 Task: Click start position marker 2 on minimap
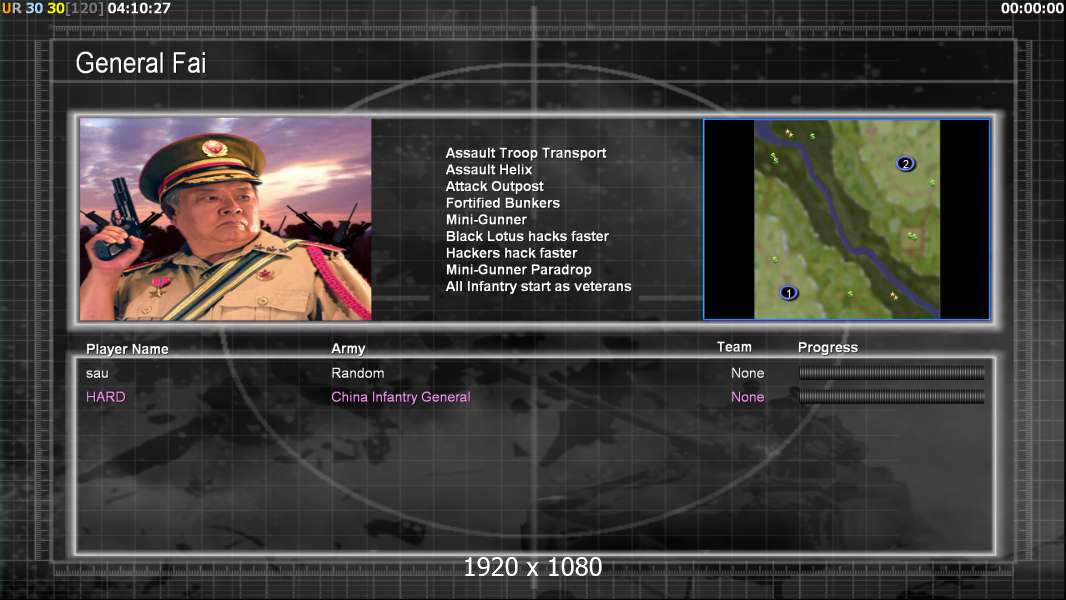[x=905, y=164]
